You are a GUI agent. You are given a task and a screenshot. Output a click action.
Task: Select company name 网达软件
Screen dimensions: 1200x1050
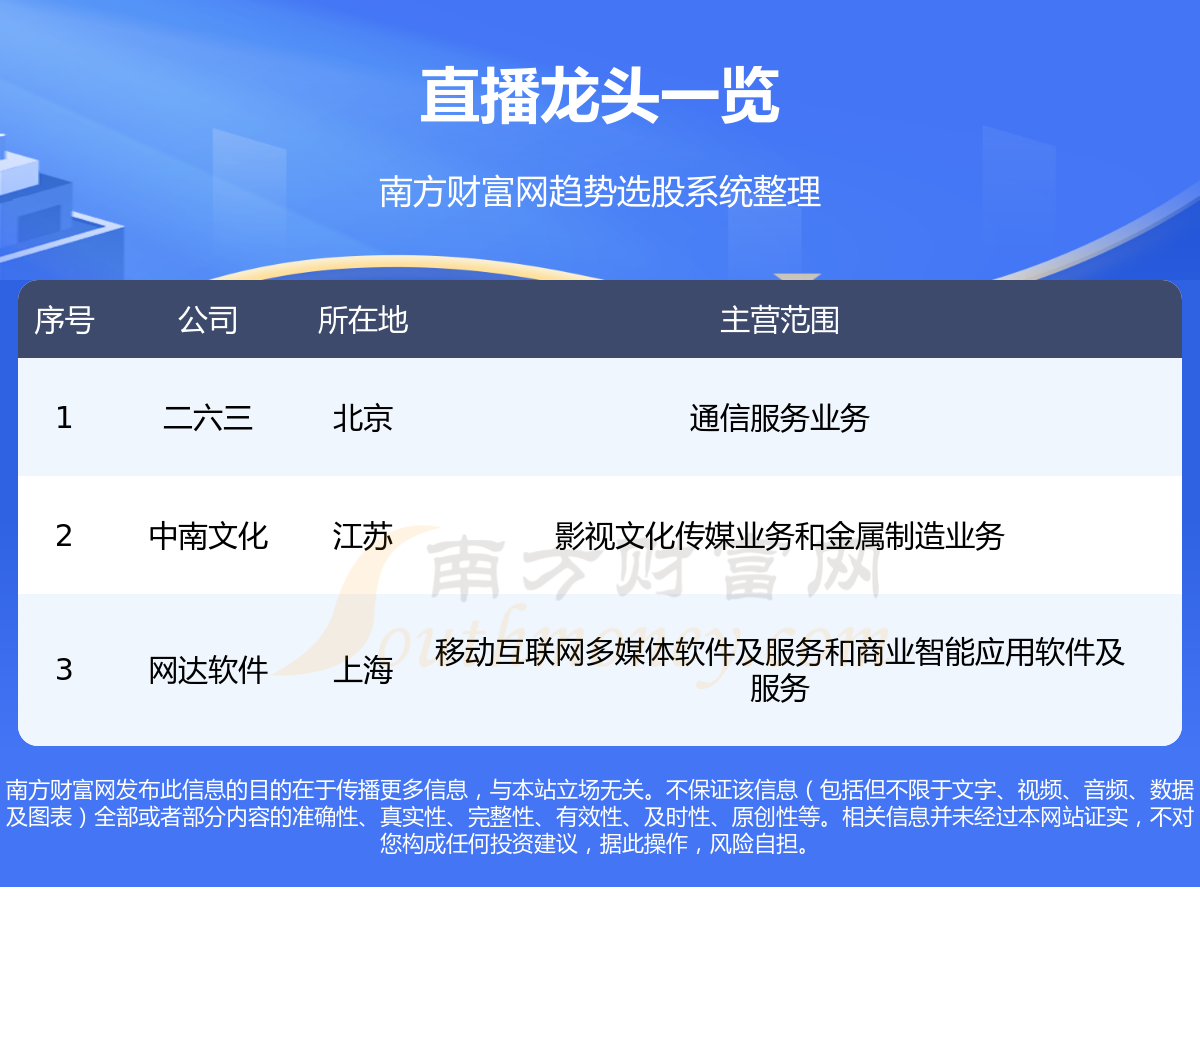pyautogui.click(x=208, y=669)
